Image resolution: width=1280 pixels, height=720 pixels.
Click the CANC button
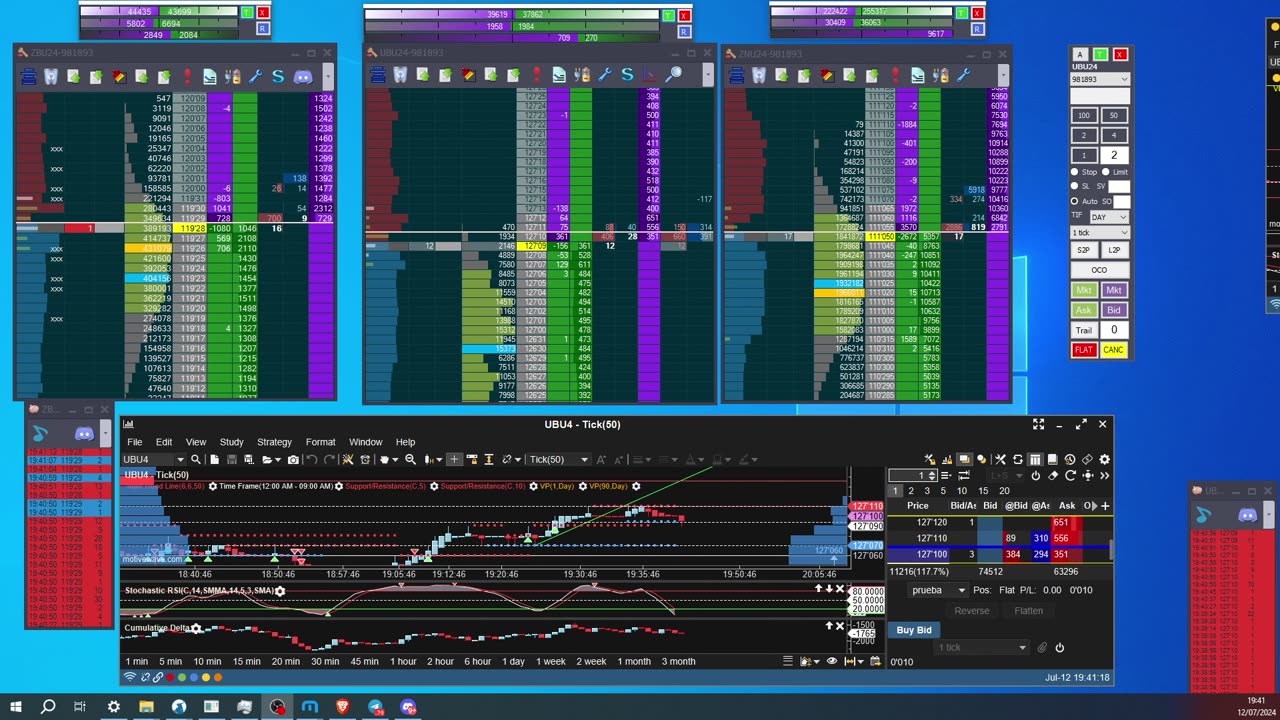1113,350
